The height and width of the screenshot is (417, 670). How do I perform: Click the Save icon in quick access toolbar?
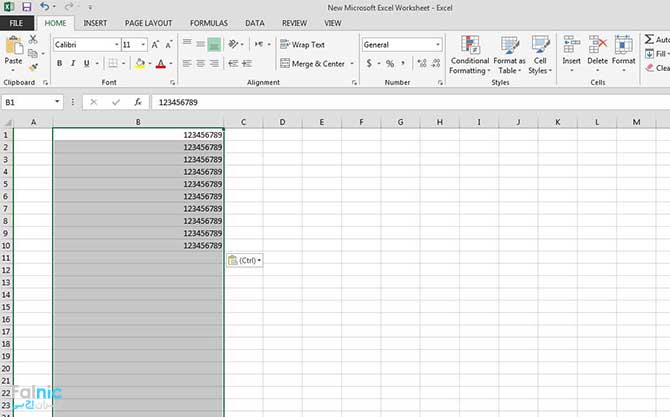(x=27, y=6)
